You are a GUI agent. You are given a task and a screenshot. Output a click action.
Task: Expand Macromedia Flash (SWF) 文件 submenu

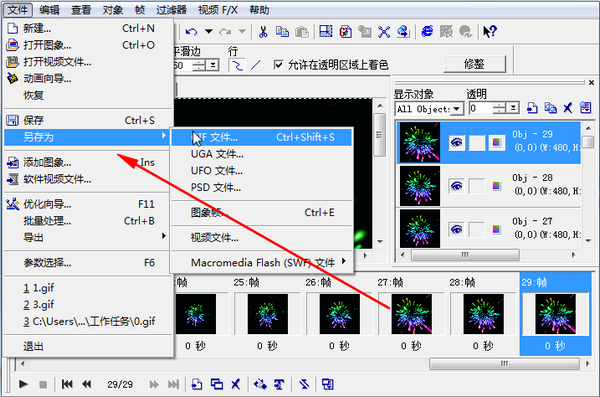[262, 263]
